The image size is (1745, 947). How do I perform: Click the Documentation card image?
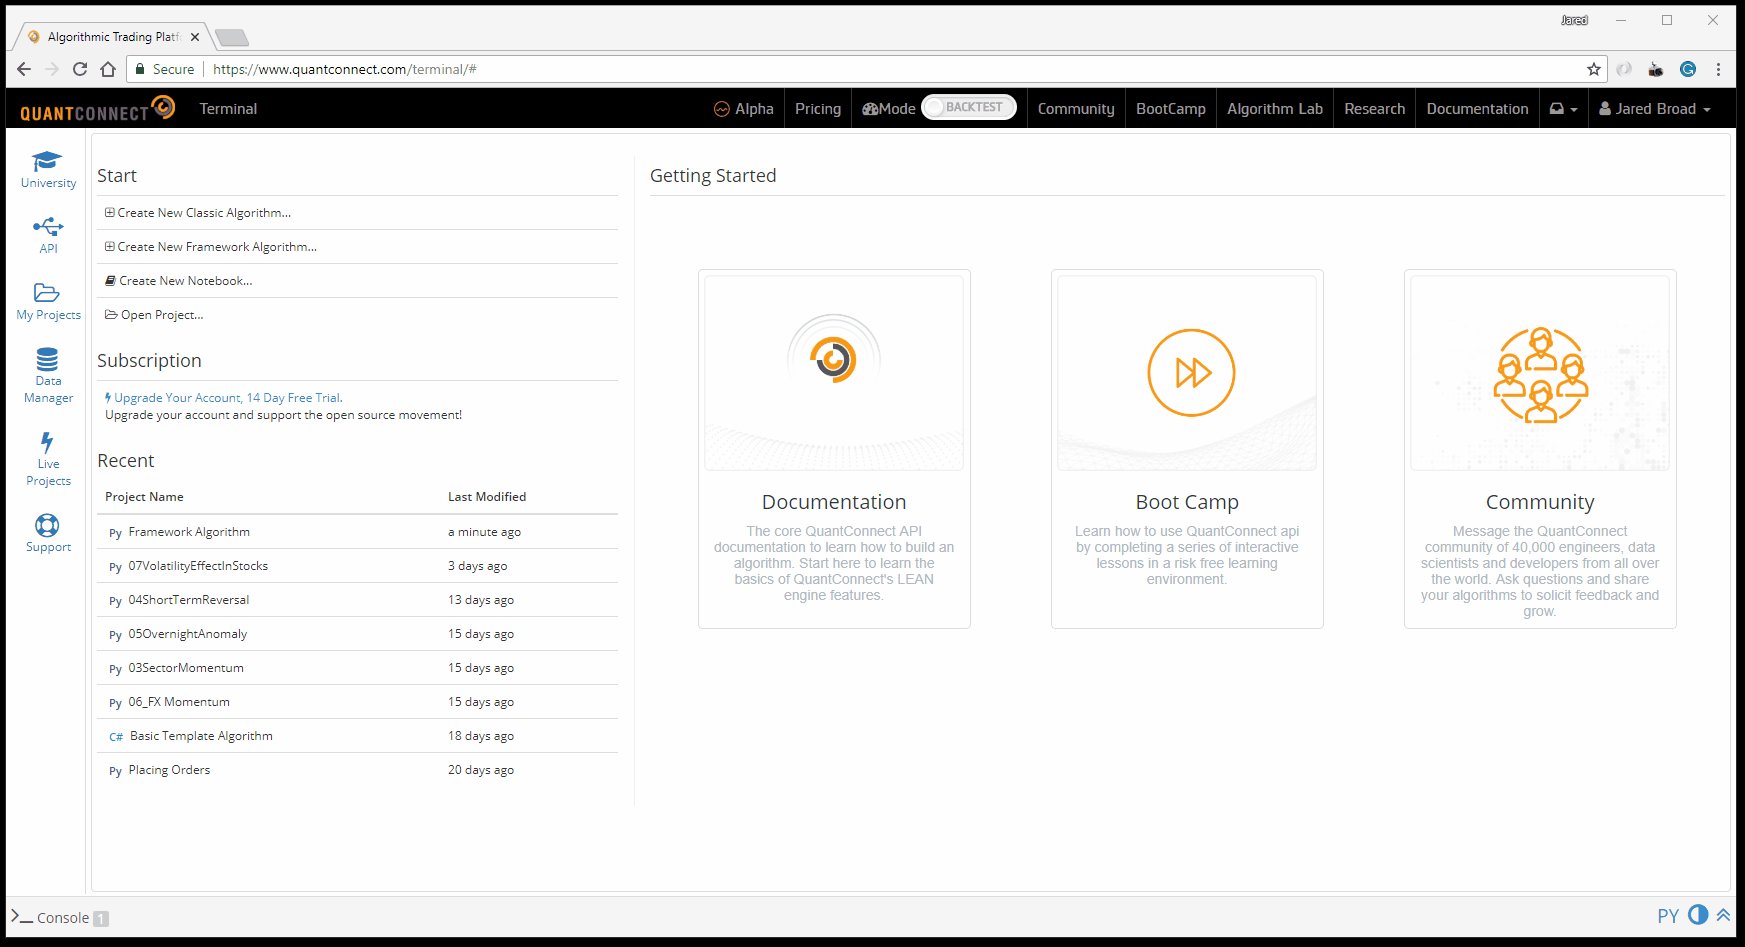point(834,373)
